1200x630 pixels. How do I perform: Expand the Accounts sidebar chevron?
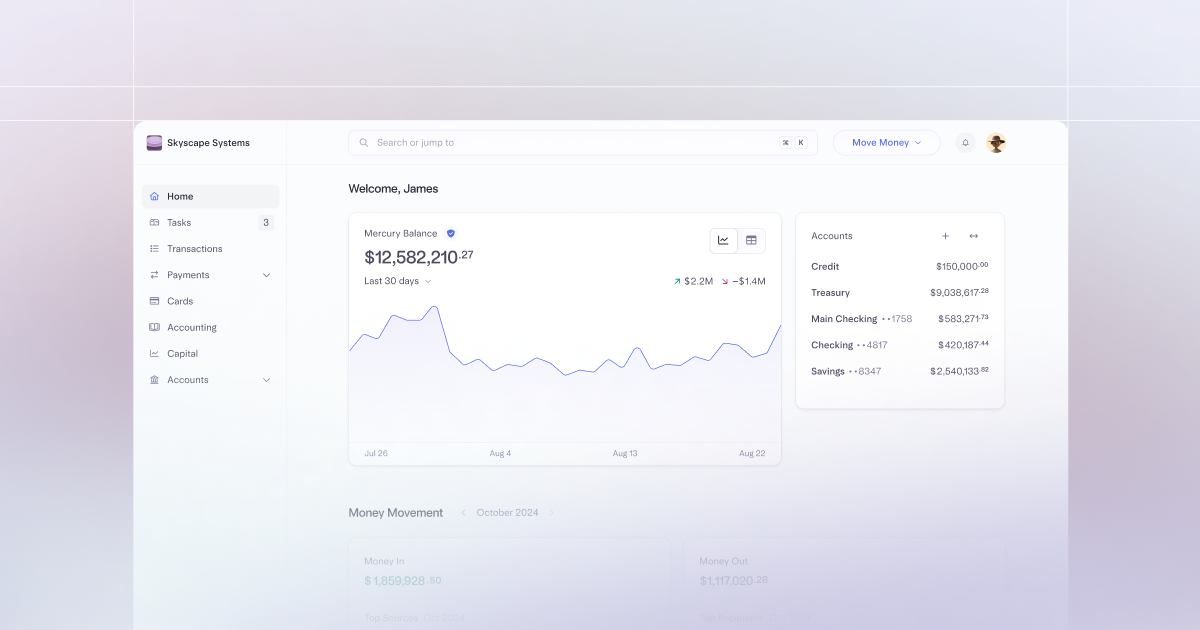click(x=266, y=380)
